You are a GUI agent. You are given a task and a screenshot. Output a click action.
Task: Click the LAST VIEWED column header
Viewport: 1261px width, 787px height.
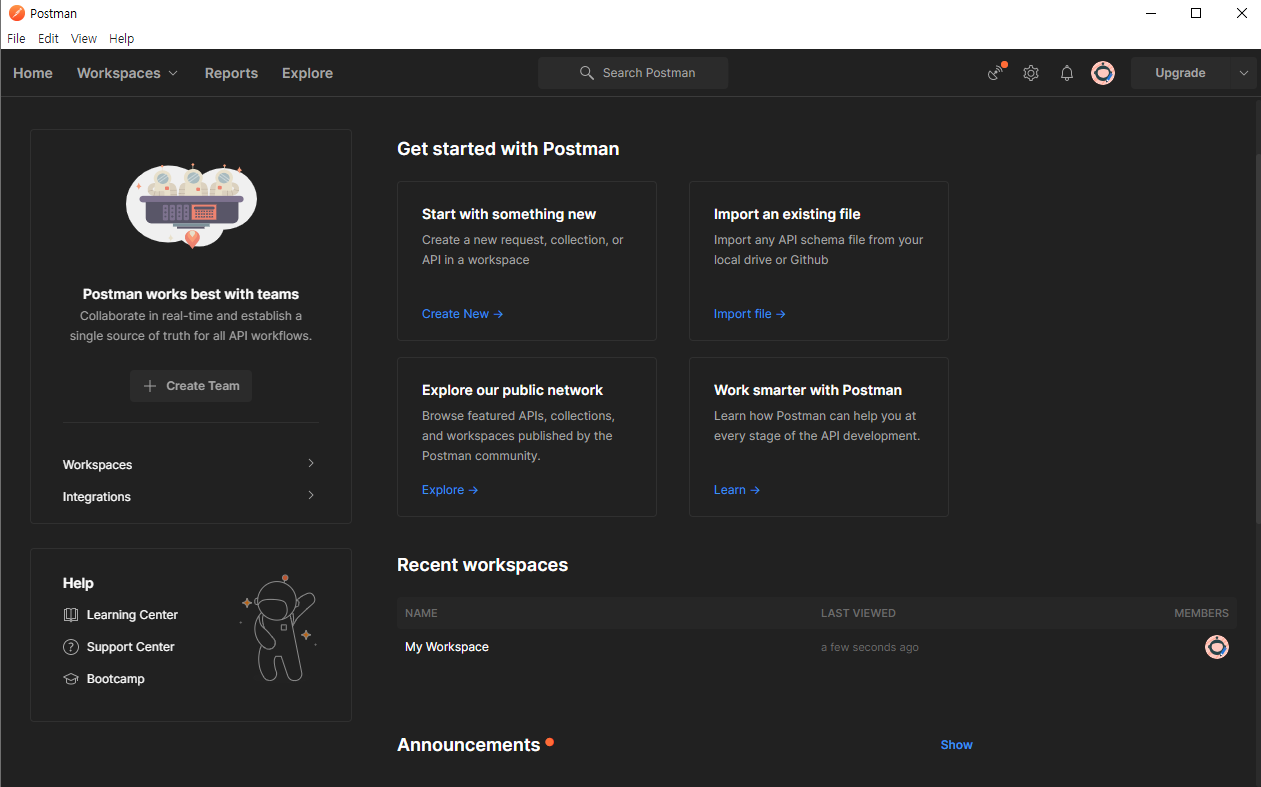click(858, 613)
